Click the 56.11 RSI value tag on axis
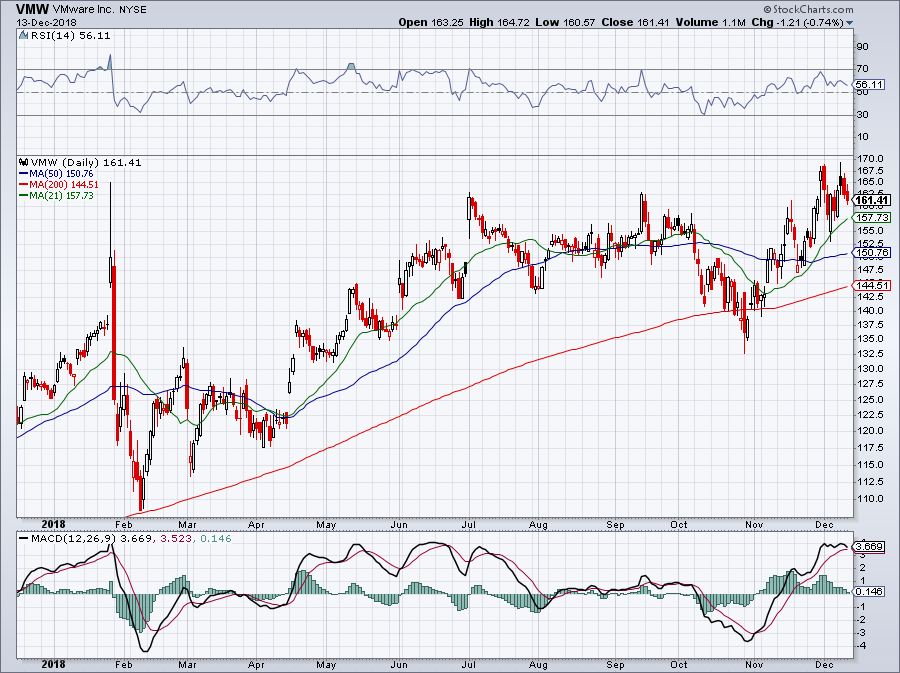 [869, 84]
